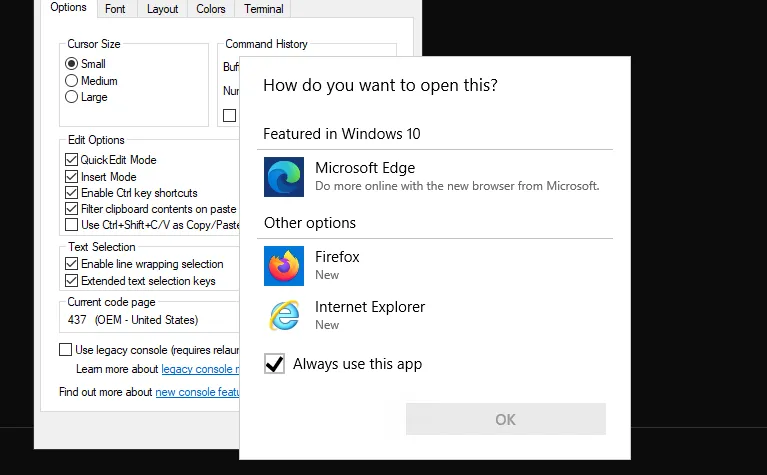Open the new console features link

[197, 392]
